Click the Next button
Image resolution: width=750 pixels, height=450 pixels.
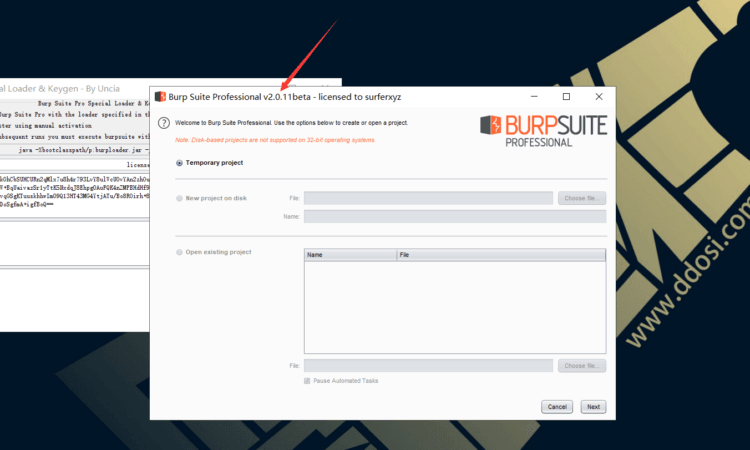tap(593, 406)
